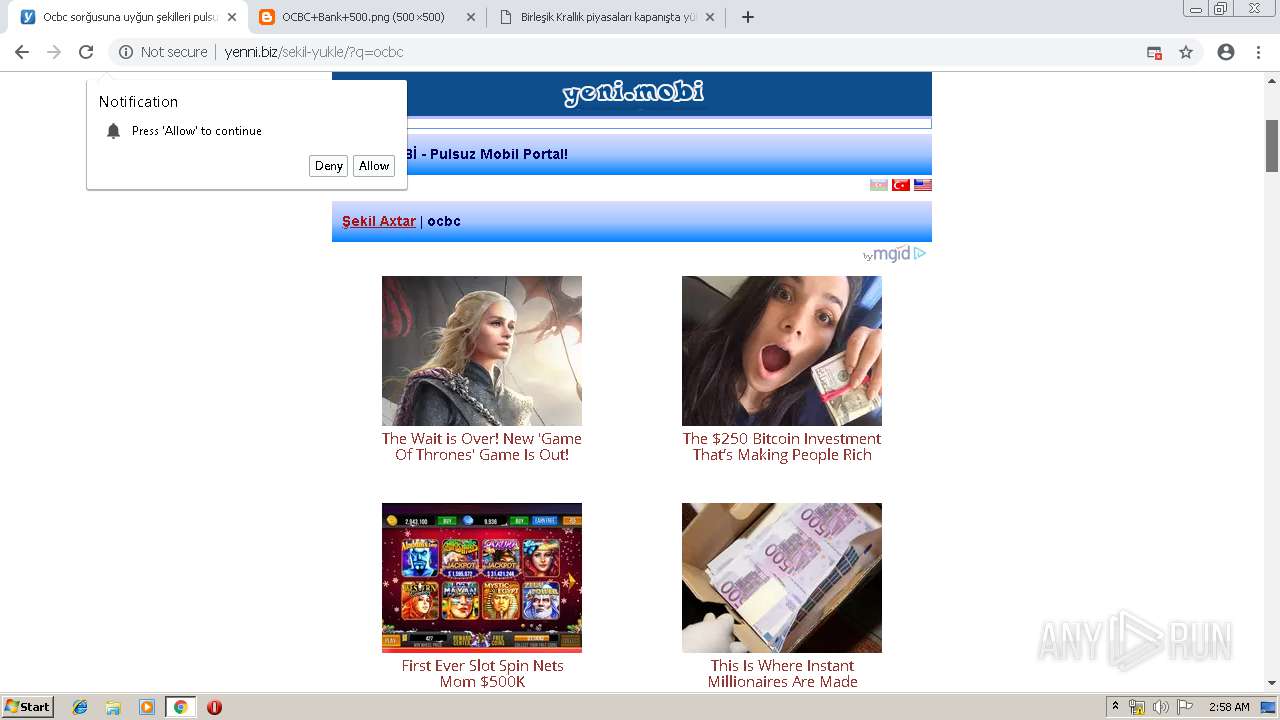1280x720 pixels.
Task: Click the scrollbar down arrow
Action: 1272,684
